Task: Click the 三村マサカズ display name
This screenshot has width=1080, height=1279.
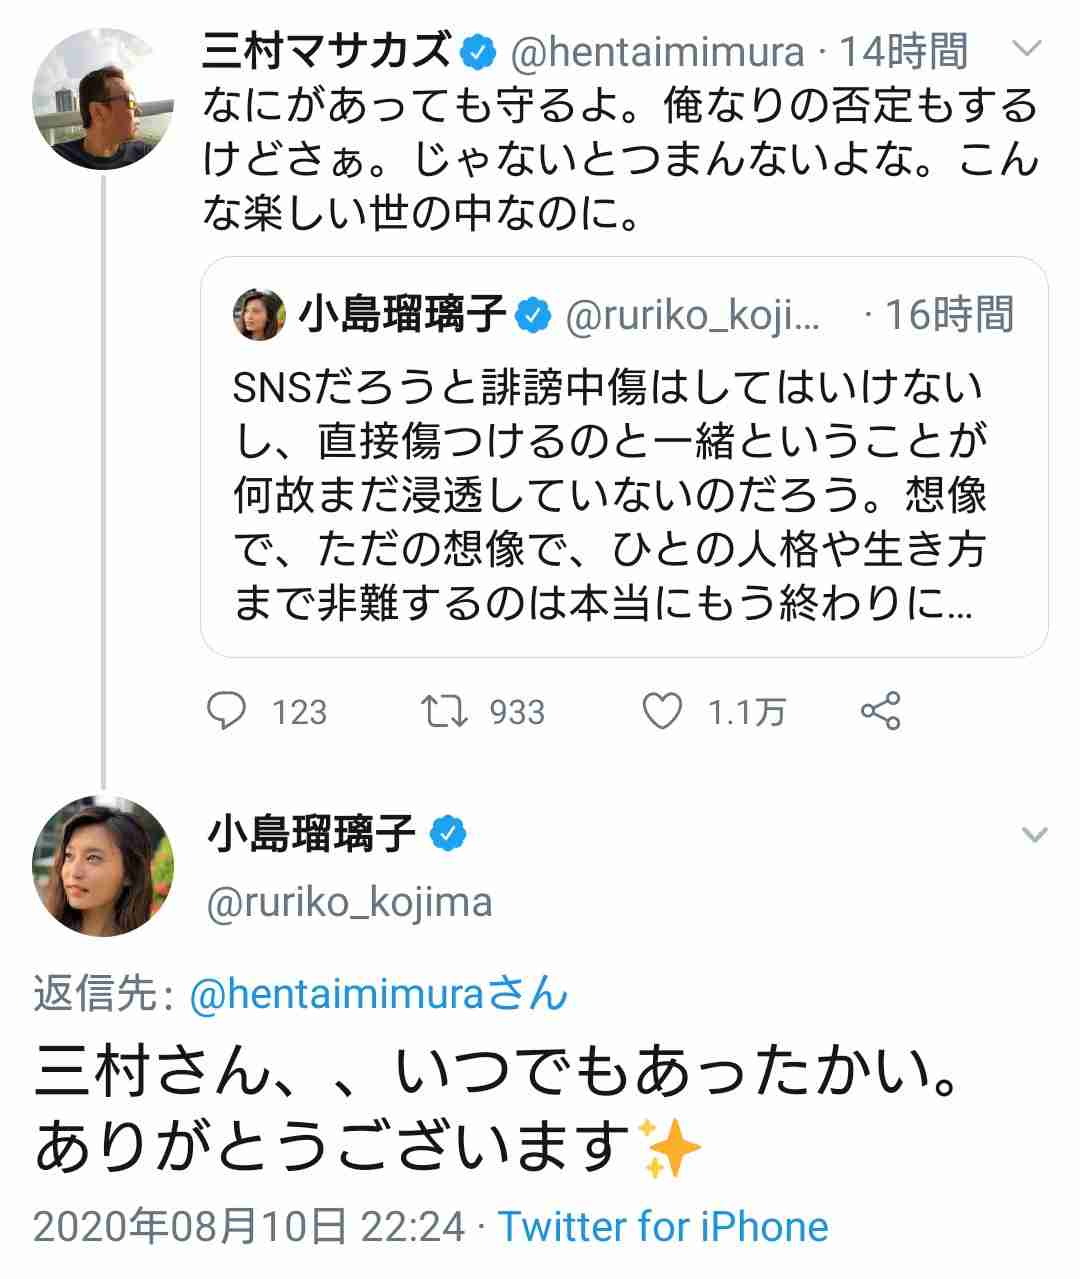Action: coord(327,50)
